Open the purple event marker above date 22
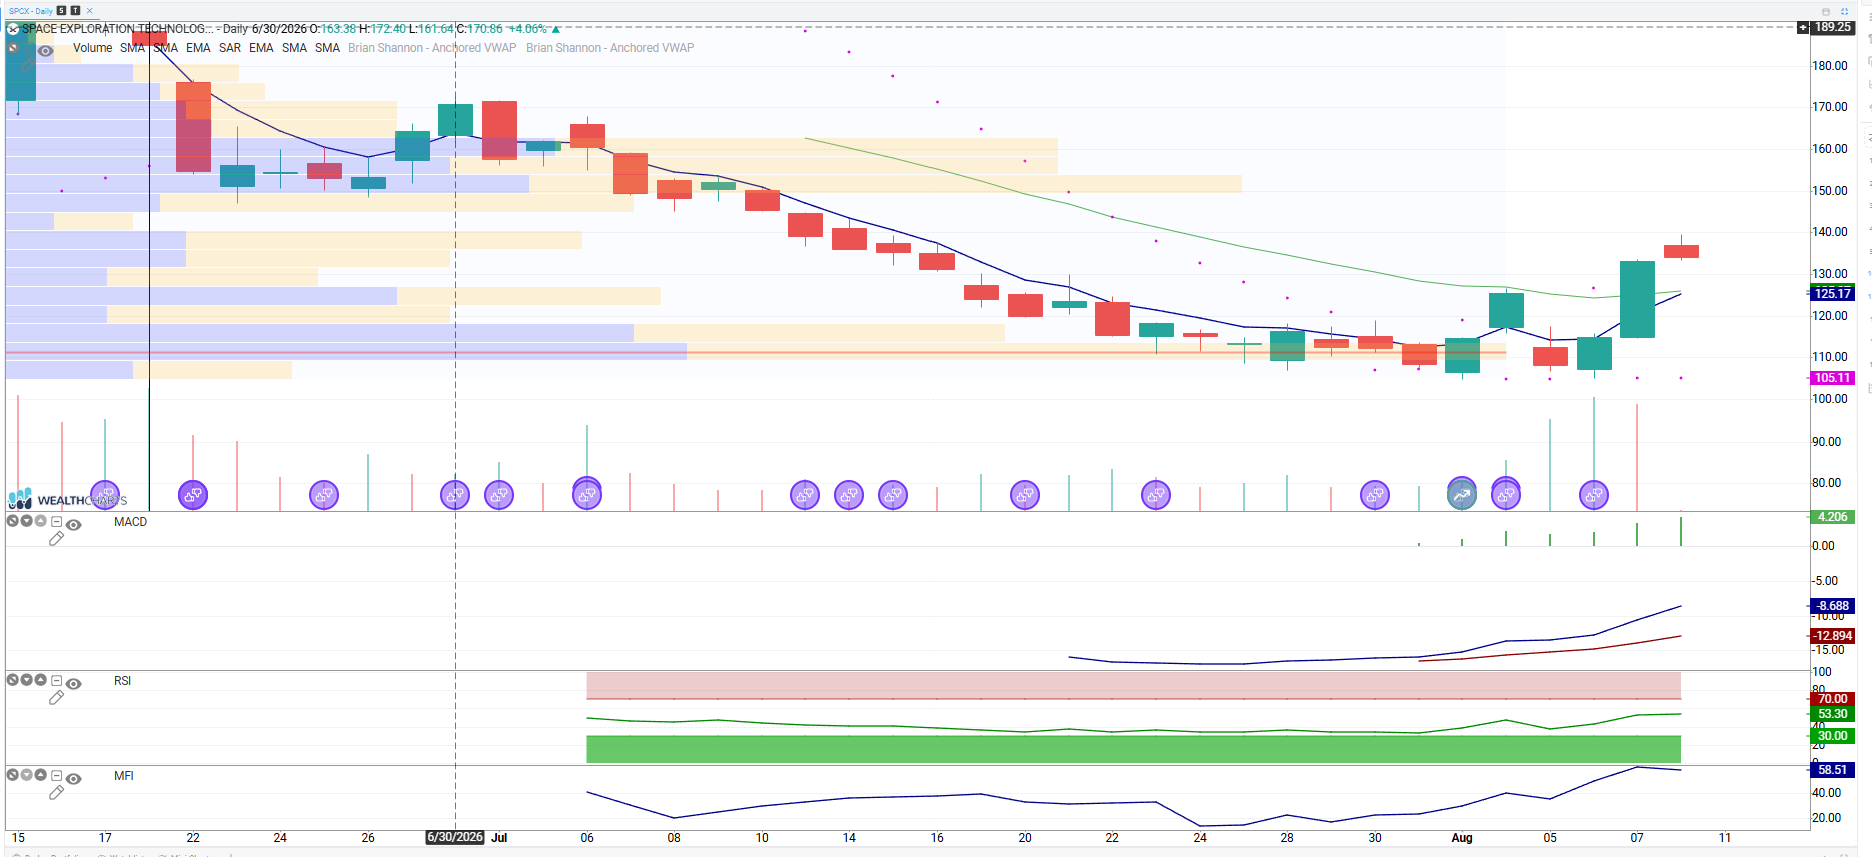Screen dimensions: 1872x857 pyautogui.click(x=193, y=495)
